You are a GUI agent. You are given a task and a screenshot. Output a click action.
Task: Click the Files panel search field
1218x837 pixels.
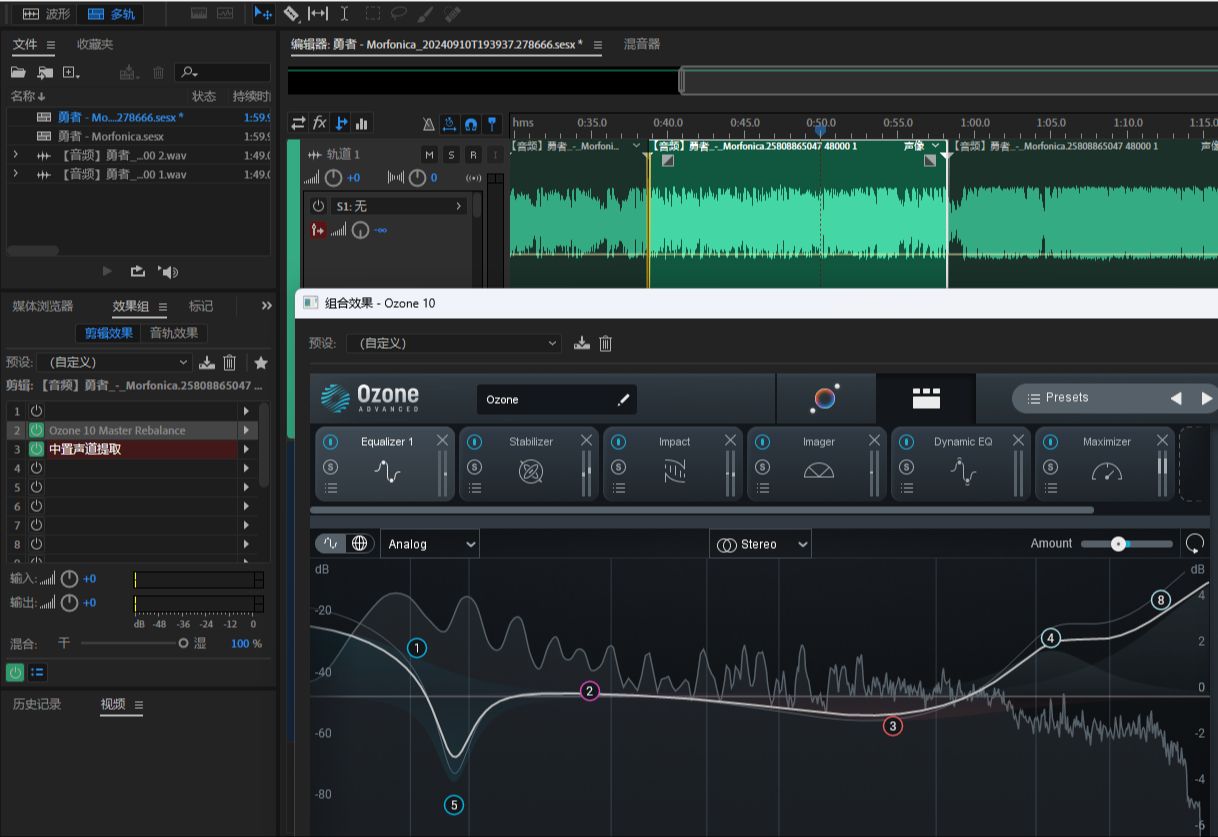[222, 73]
